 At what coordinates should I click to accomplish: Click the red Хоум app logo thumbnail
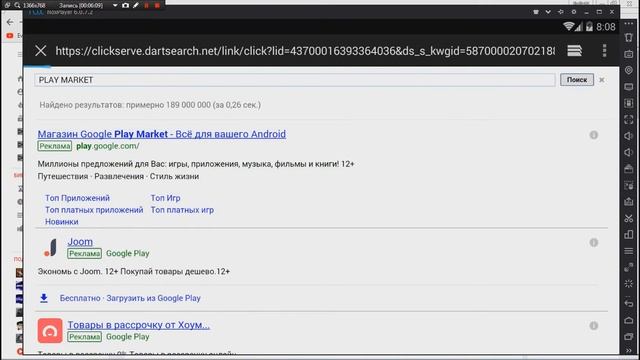pyautogui.click(x=50, y=331)
